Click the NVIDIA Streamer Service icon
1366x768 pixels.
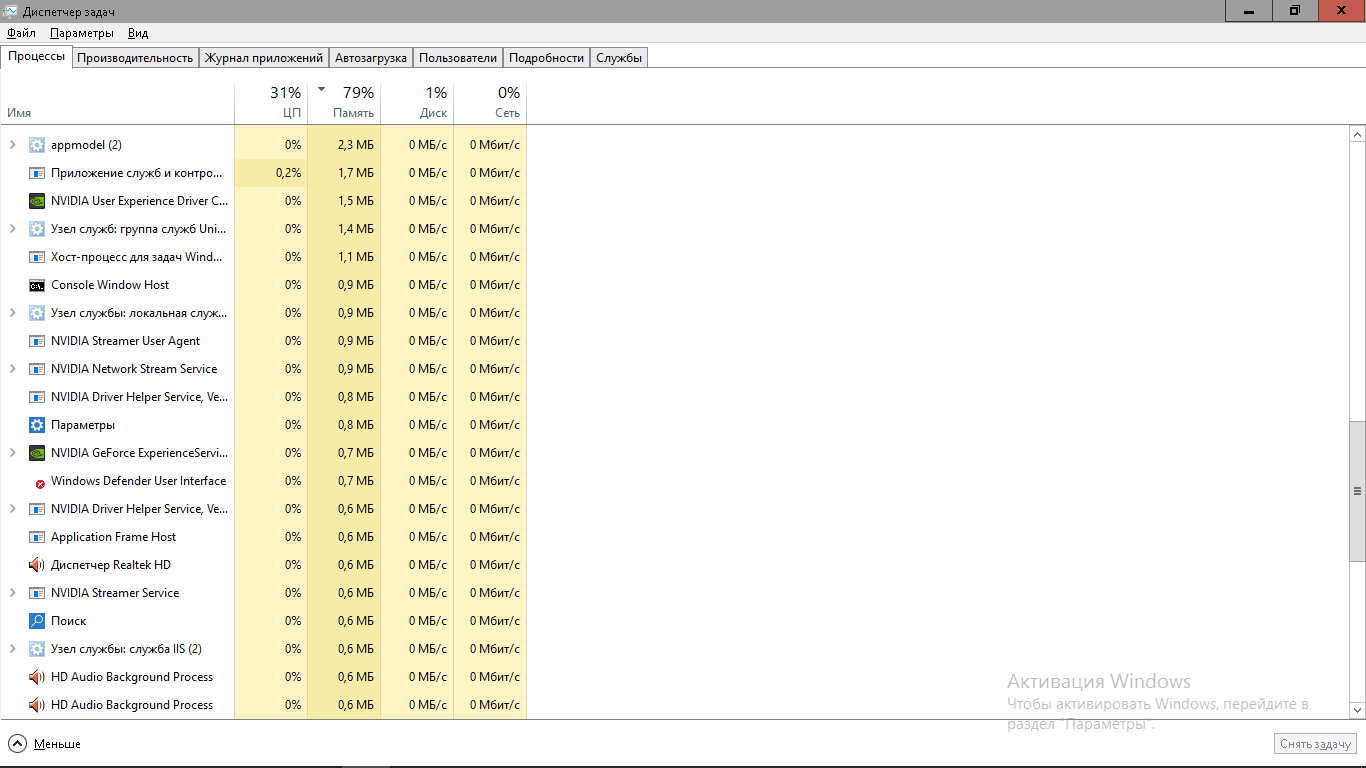click(37, 593)
